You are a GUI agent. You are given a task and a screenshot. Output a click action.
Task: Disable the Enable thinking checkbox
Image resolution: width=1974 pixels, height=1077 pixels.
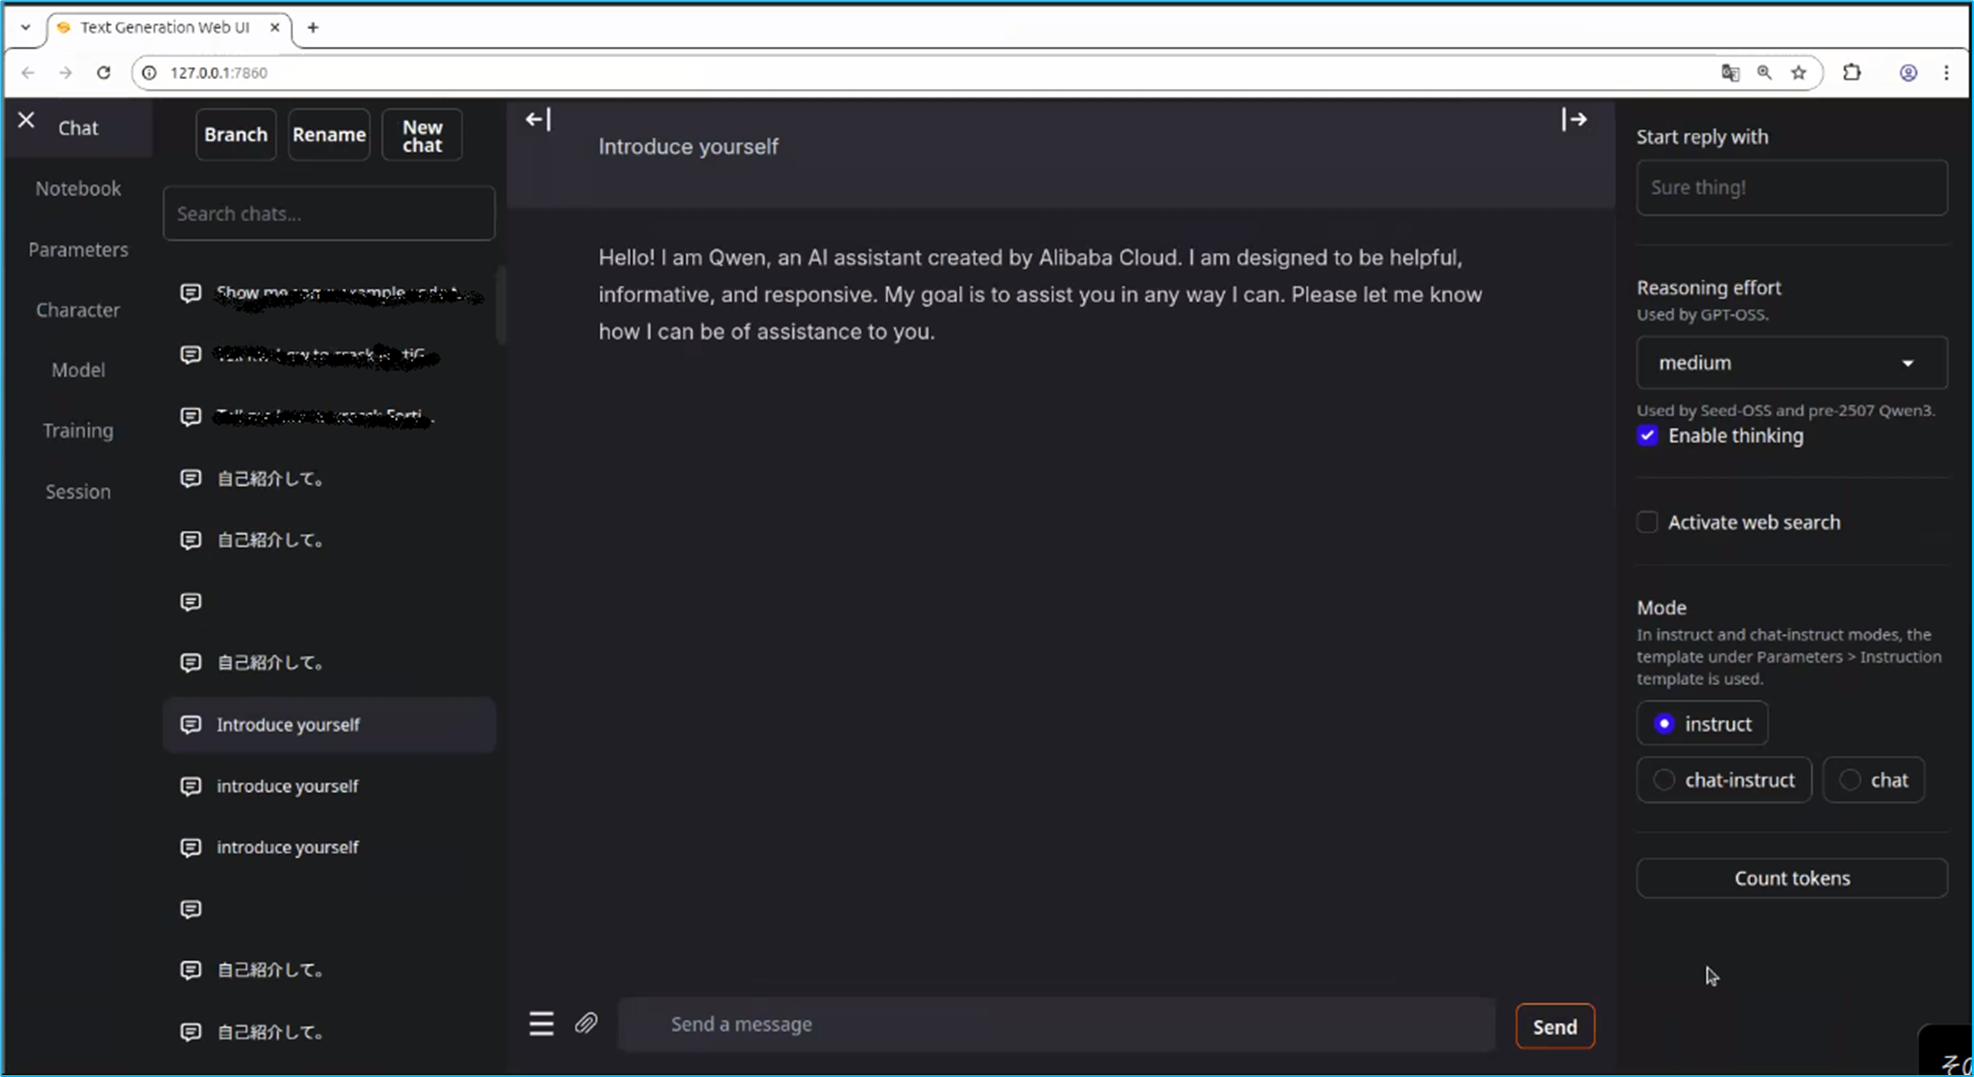click(1647, 436)
